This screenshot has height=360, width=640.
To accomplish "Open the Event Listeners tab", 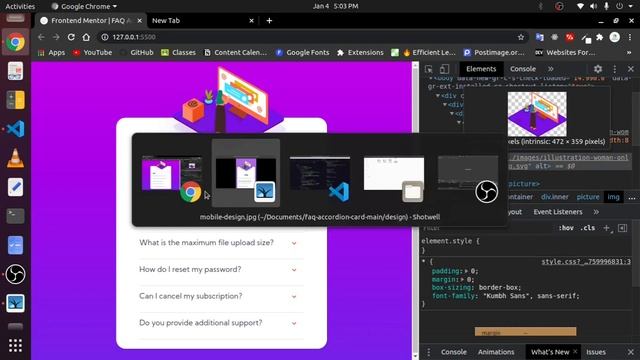I will 558,212.
